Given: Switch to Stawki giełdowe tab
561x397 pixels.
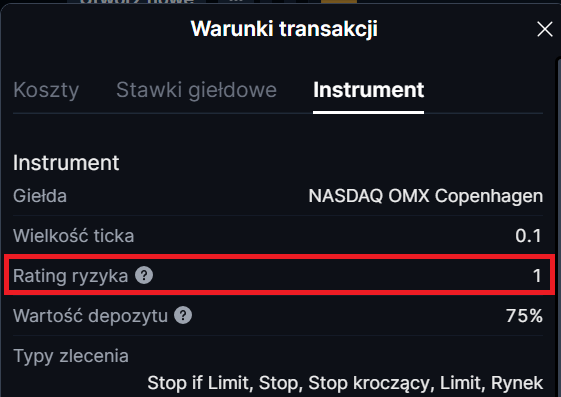Looking at the screenshot, I should tap(196, 90).
